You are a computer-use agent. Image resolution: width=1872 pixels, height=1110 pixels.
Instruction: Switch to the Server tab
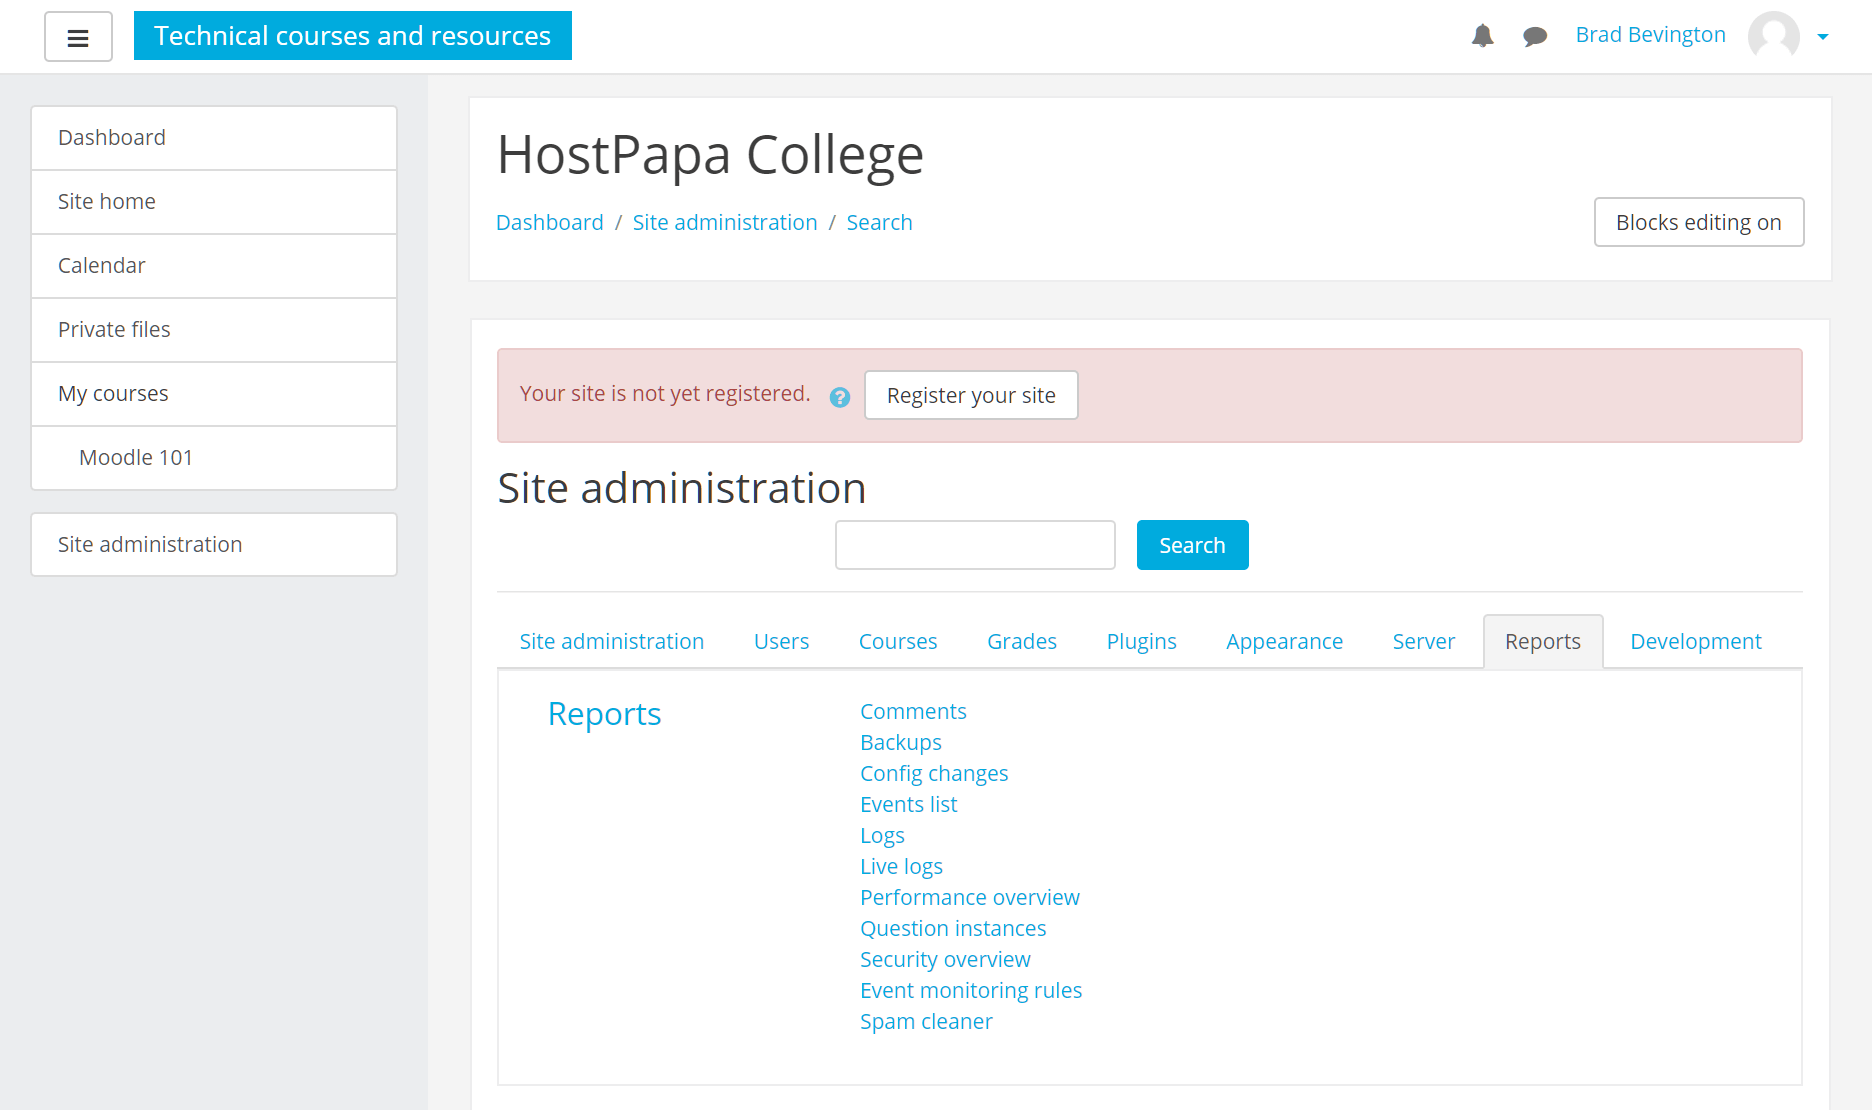pos(1423,641)
